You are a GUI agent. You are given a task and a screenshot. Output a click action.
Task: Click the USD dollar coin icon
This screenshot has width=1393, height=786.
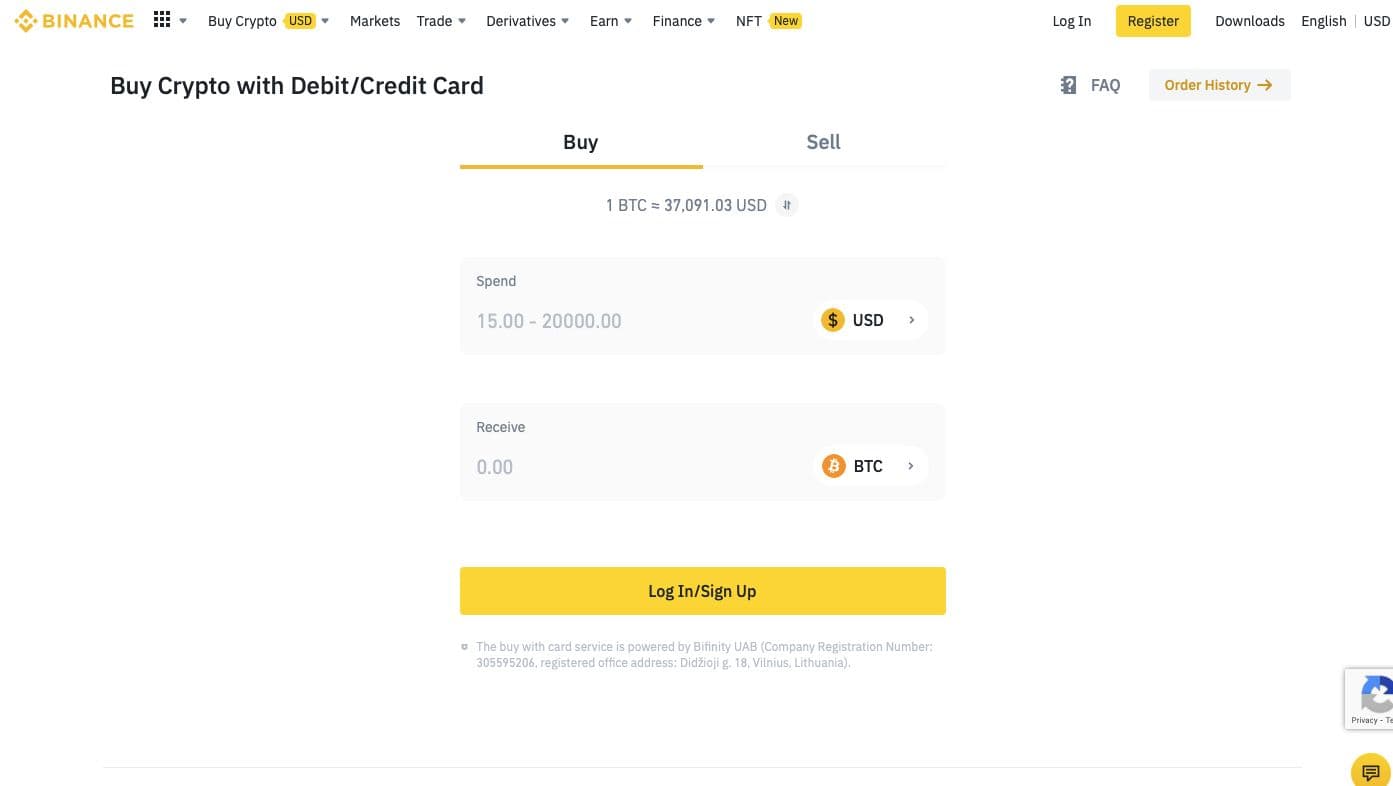[832, 320]
